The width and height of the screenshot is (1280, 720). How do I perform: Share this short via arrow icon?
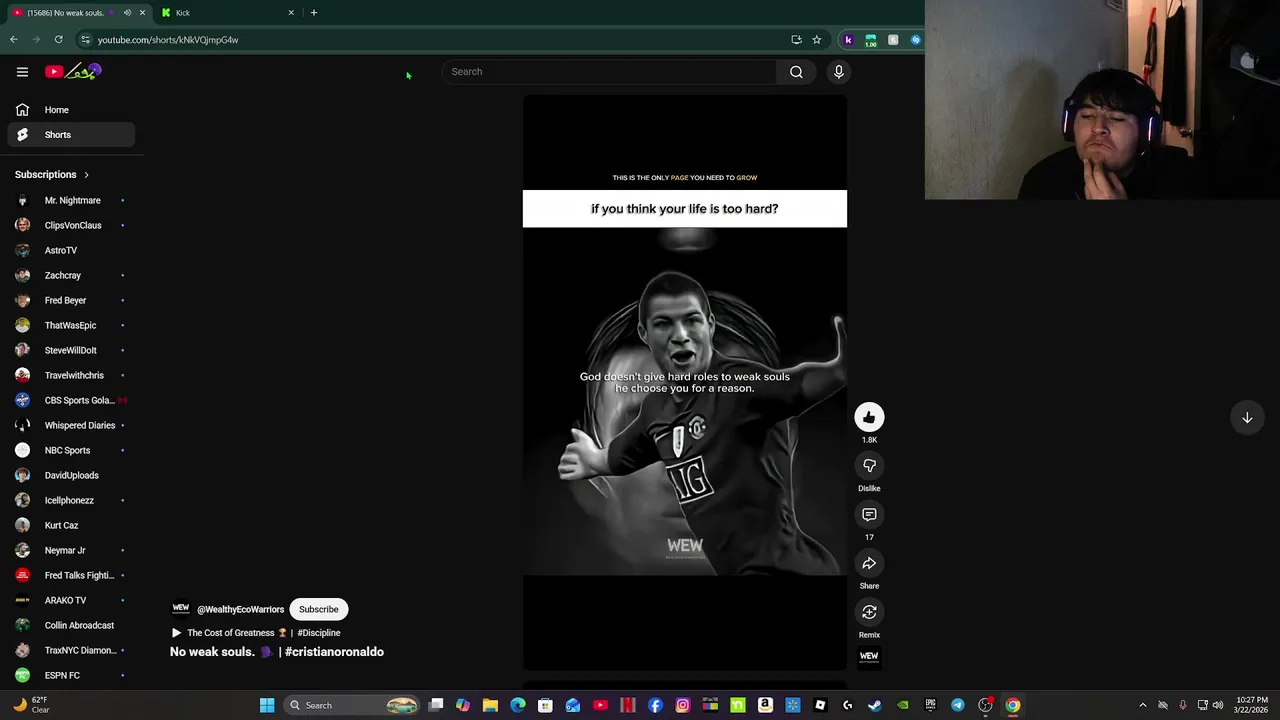[x=869, y=564]
